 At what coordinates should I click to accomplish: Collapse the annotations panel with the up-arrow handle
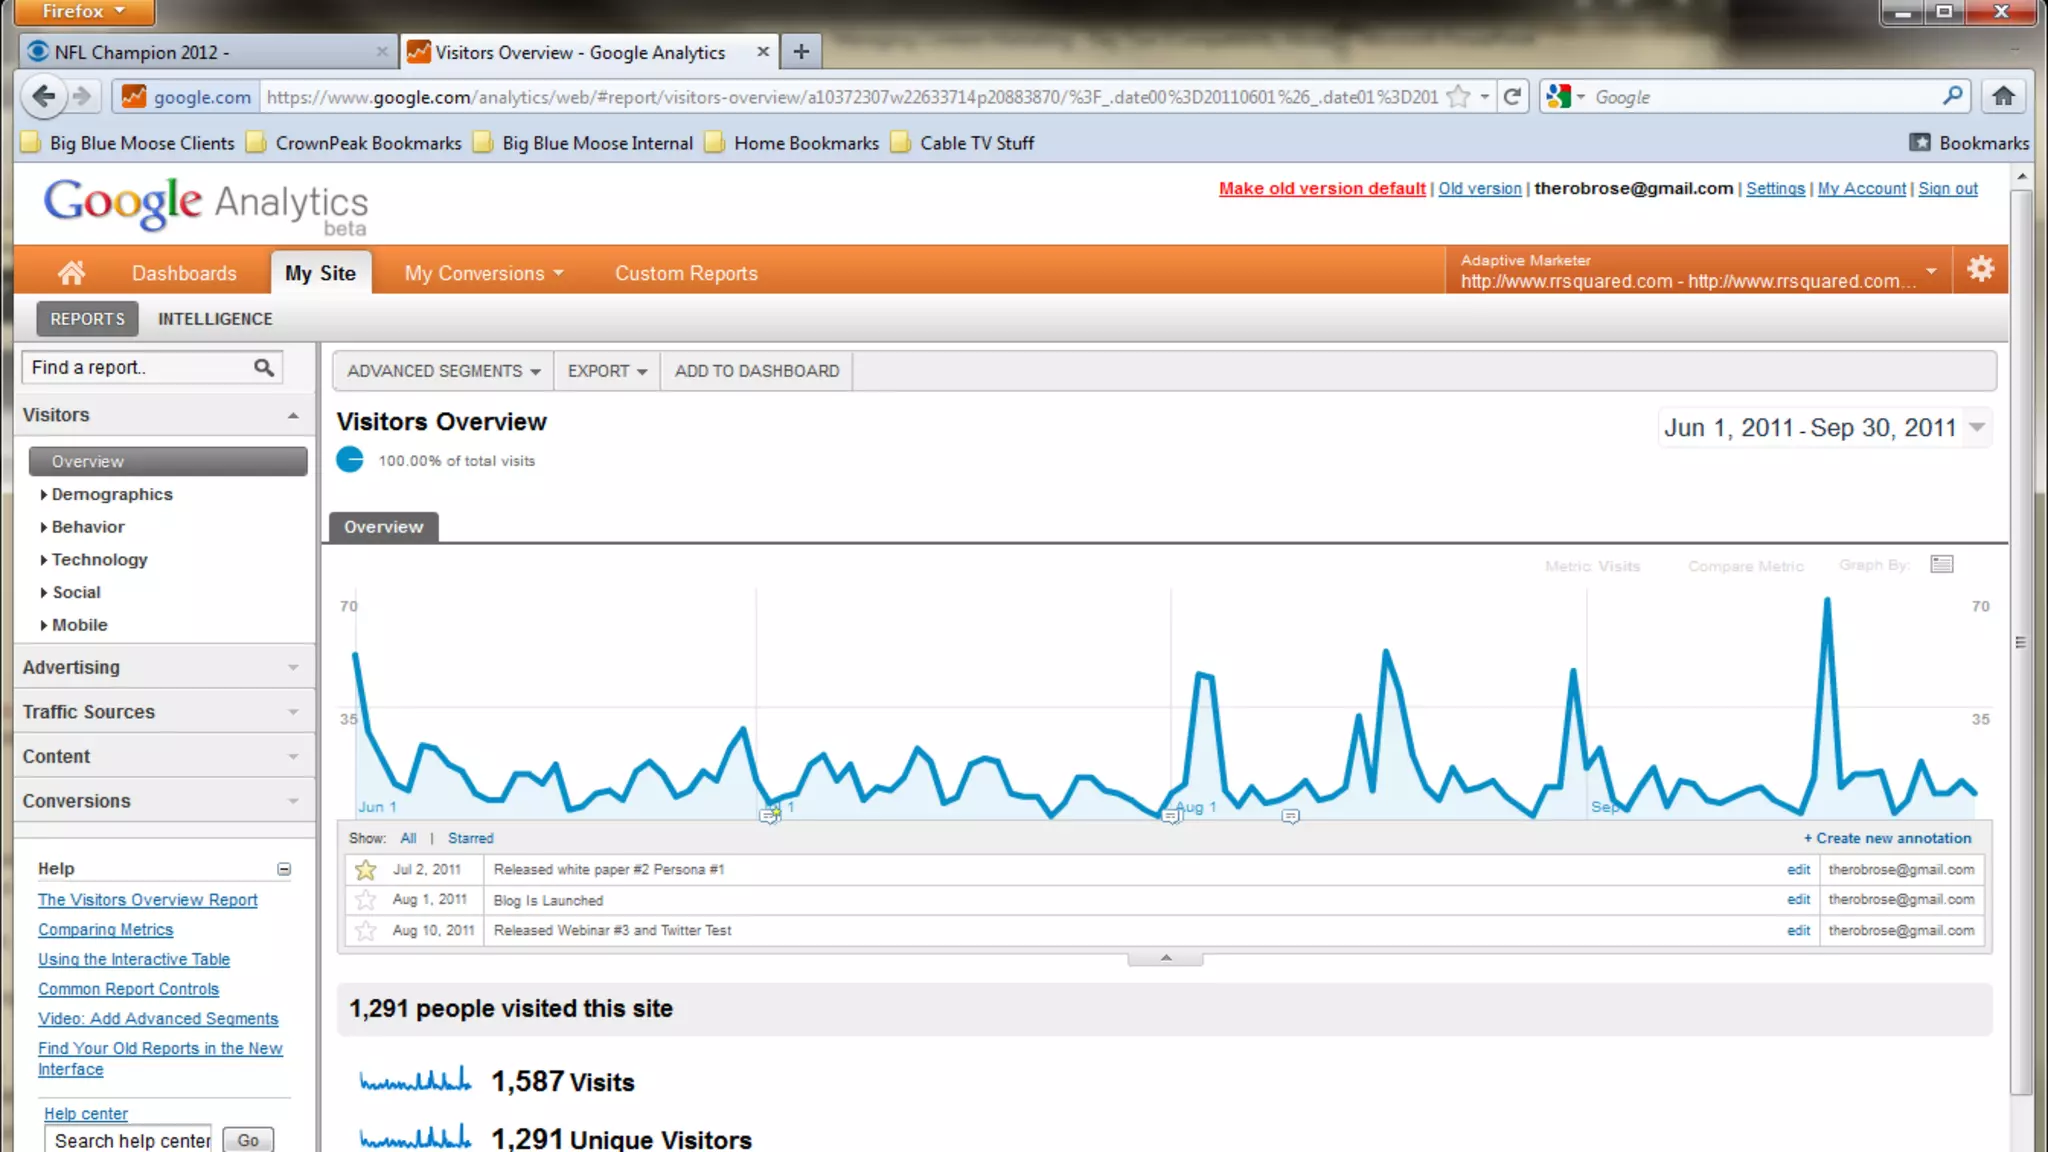(x=1165, y=958)
